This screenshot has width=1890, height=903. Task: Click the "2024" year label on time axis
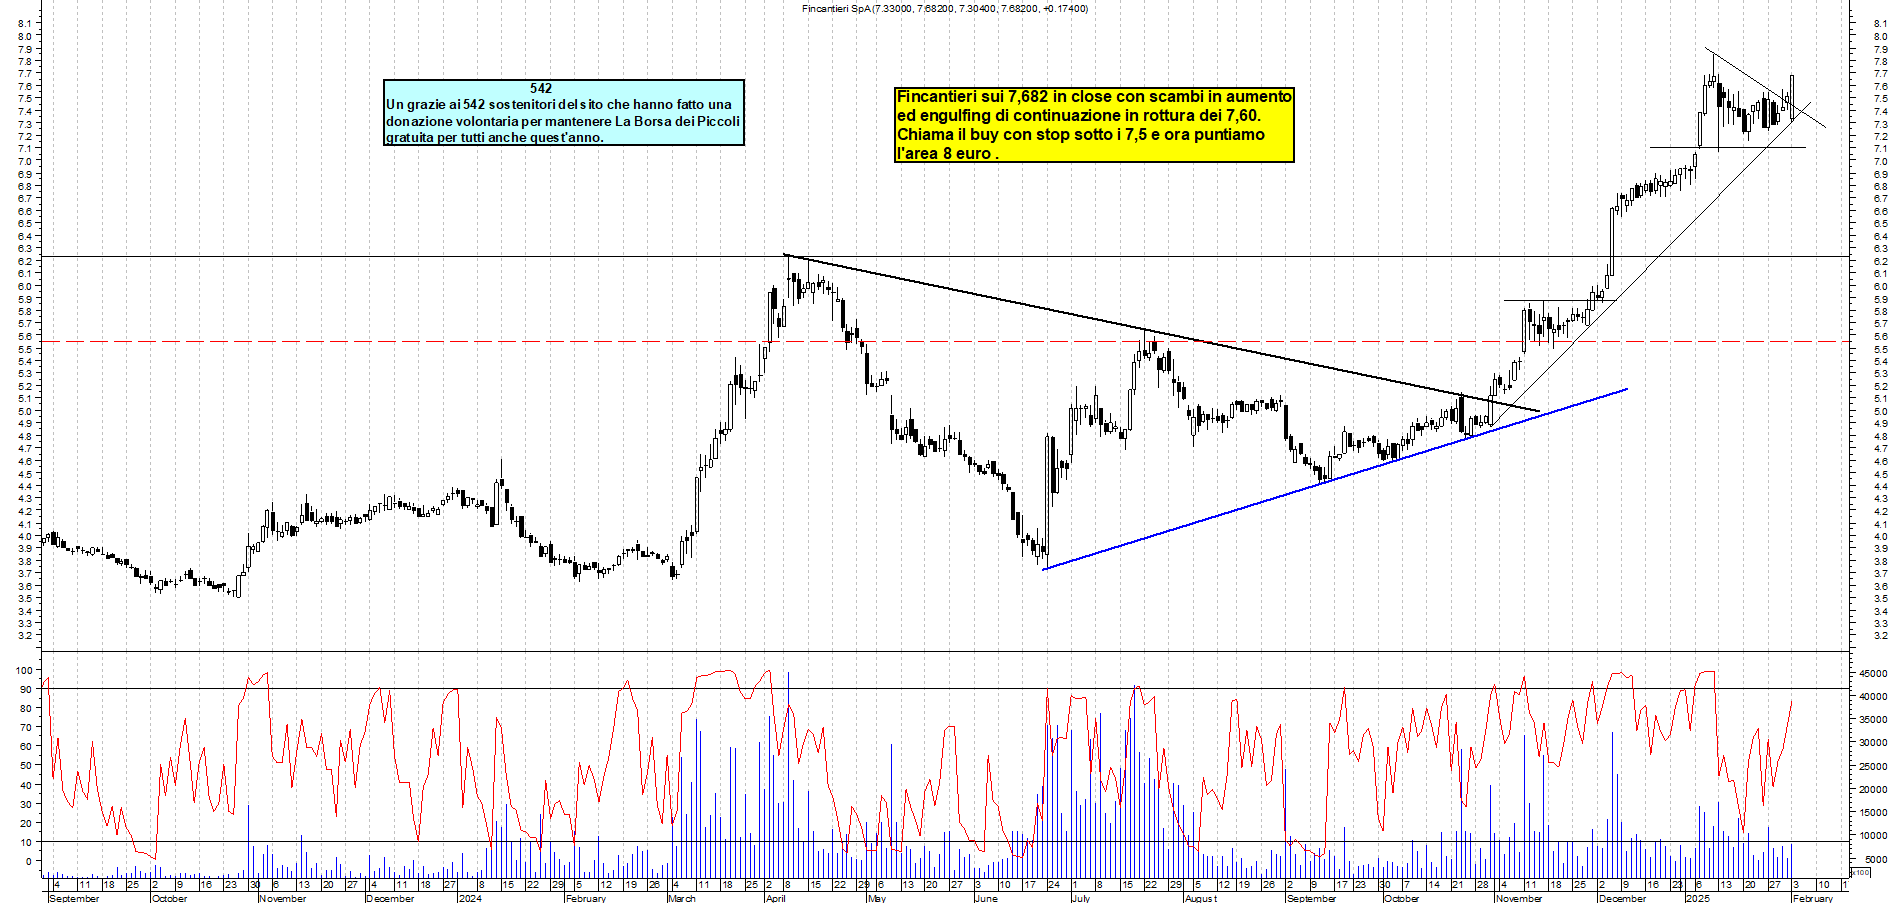pyautogui.click(x=469, y=898)
